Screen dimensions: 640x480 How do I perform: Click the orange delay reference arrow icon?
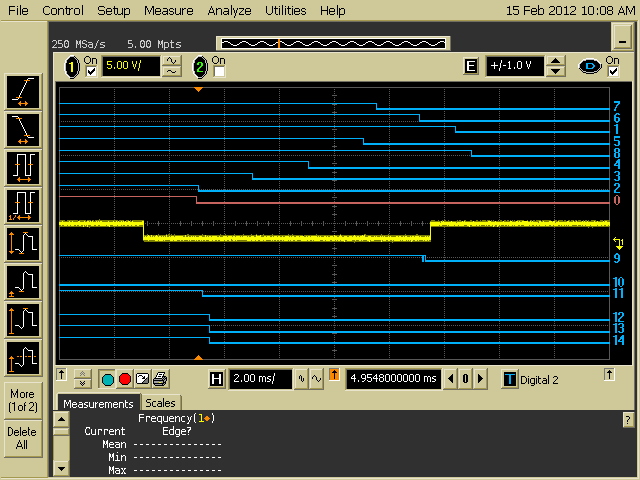click(x=334, y=374)
